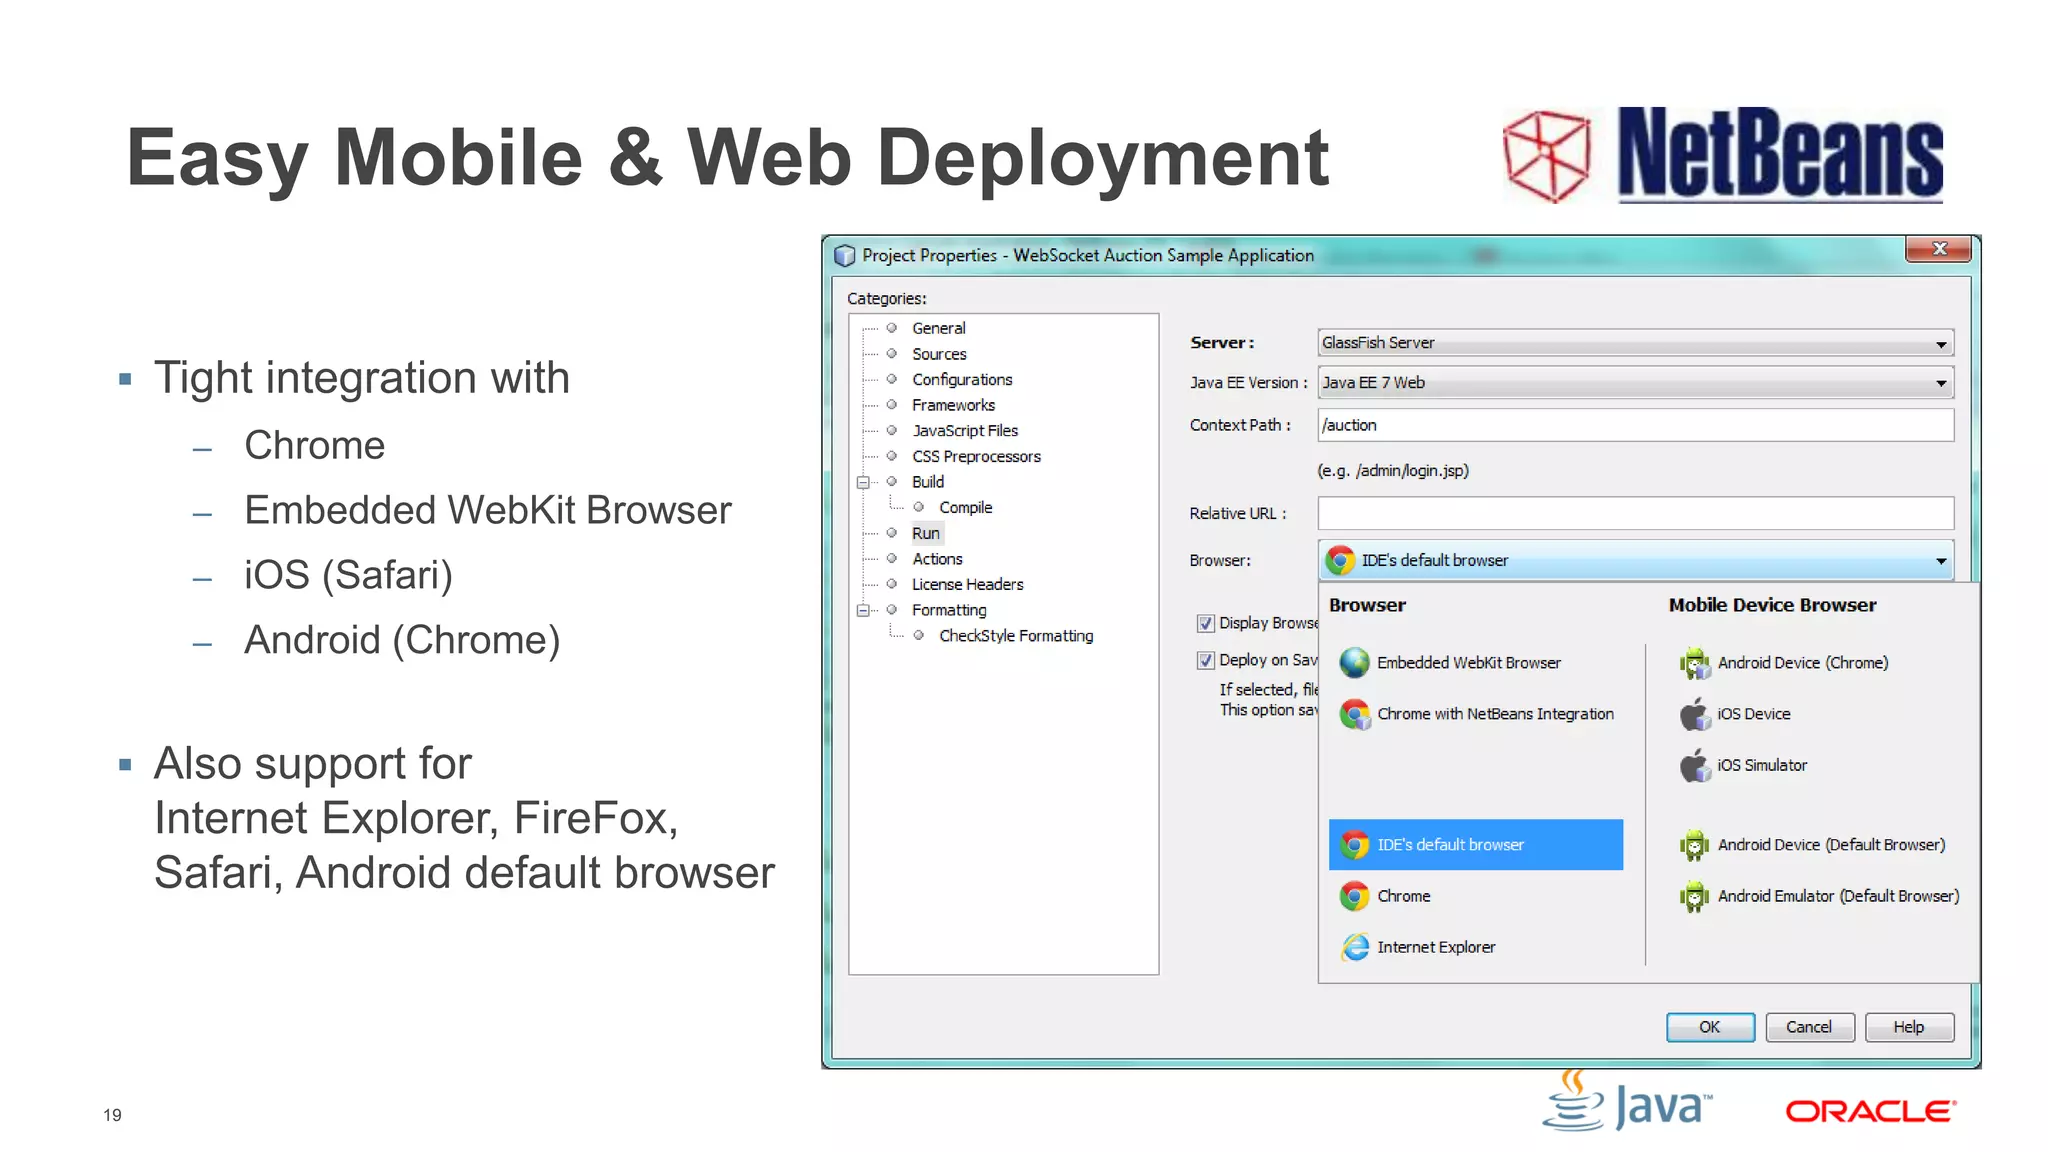Click the Project Properties title bar icon
2048x1152 pixels.
click(x=845, y=256)
